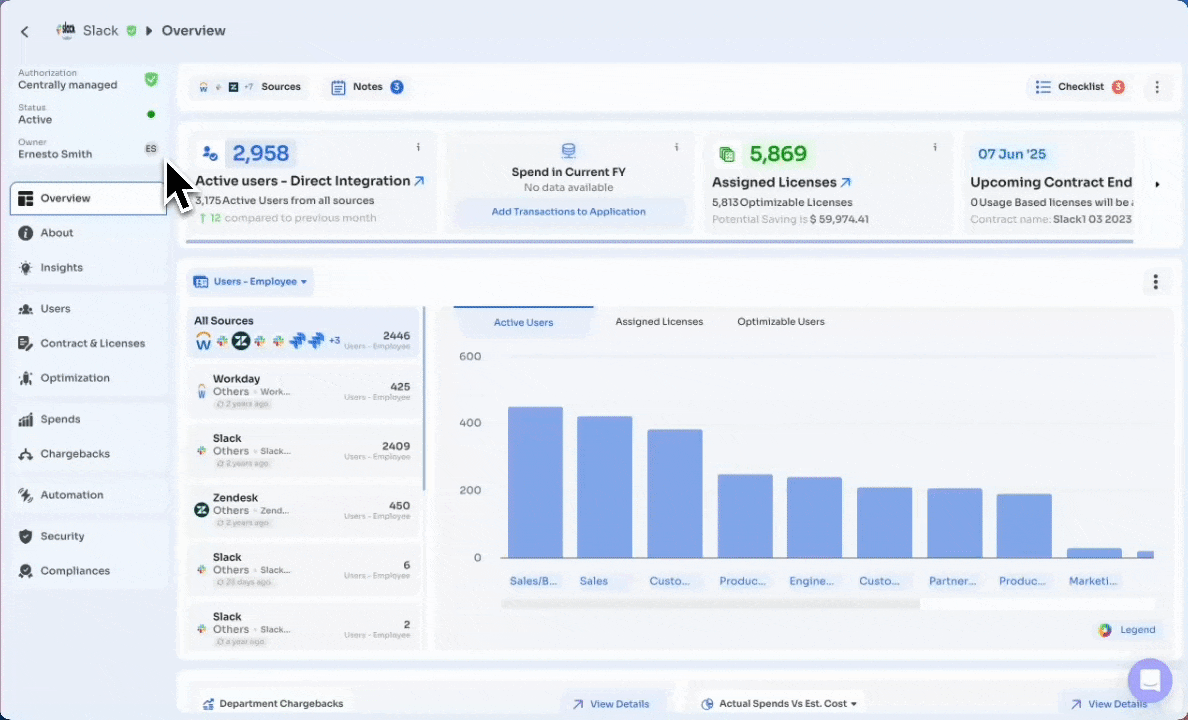Image resolution: width=1188 pixels, height=720 pixels.
Task: Open the Actual Spends Vs Est. Cost dropdown
Action: coord(780,704)
